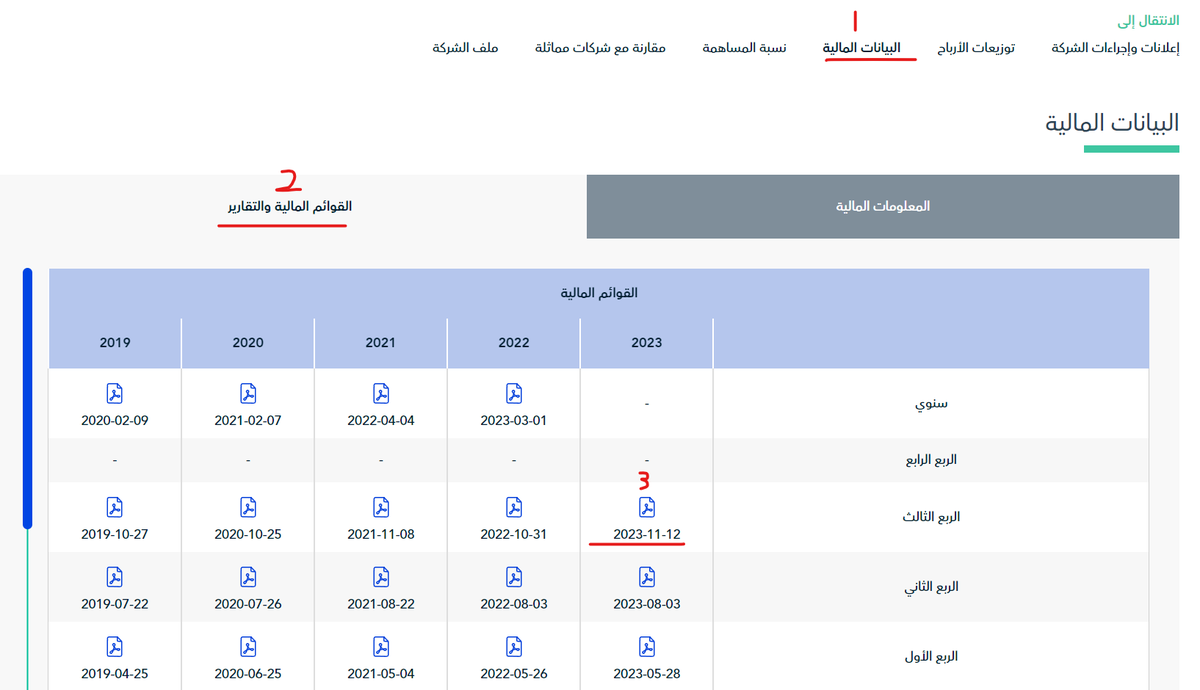This screenshot has width=1200, height=690.
Task: Click the date 2023-08-03 text
Action: (647, 604)
